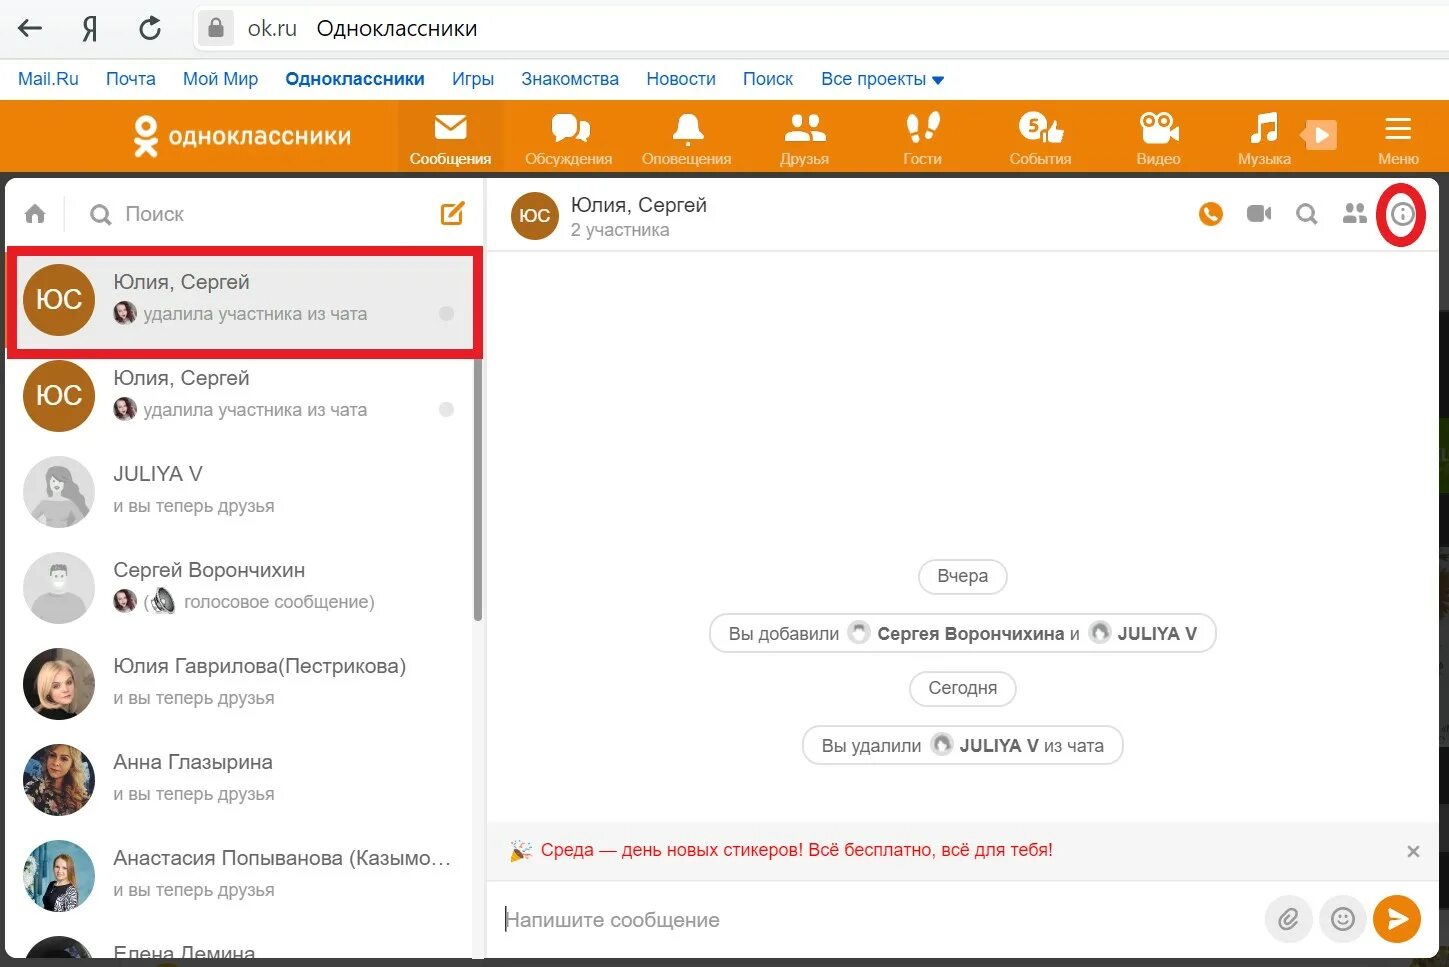Open the Оповещения bell tab
Image resolution: width=1449 pixels, height=967 pixels.
(x=687, y=138)
